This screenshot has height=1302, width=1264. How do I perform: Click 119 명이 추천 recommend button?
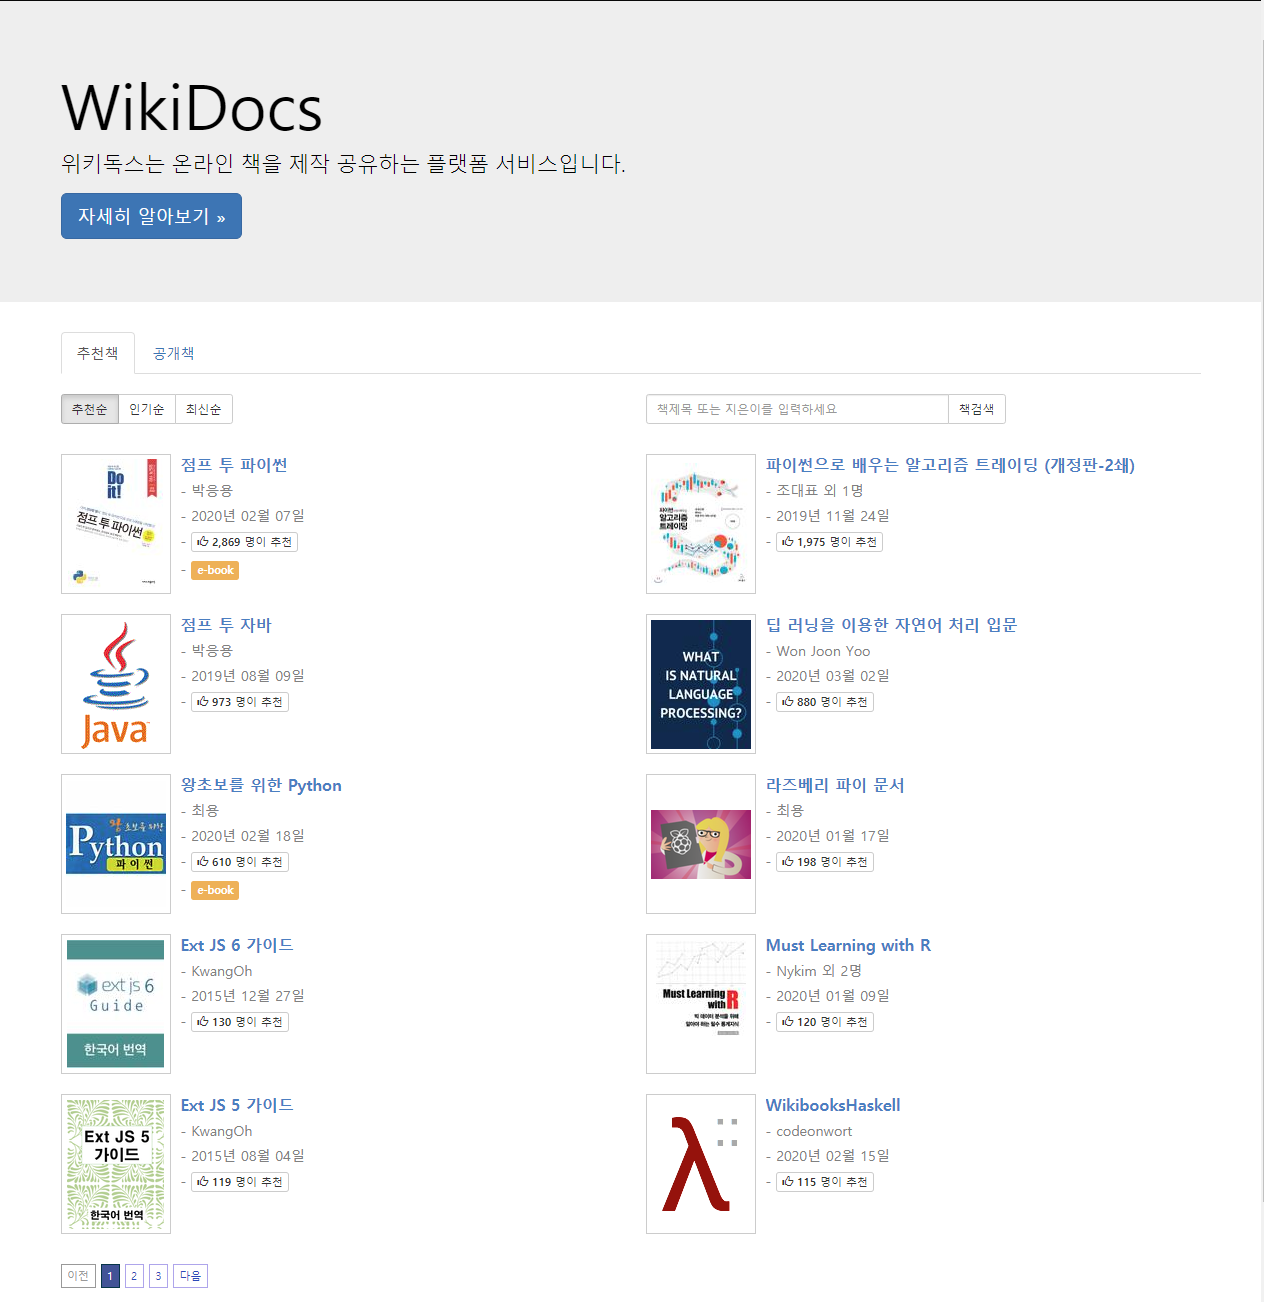click(240, 1182)
